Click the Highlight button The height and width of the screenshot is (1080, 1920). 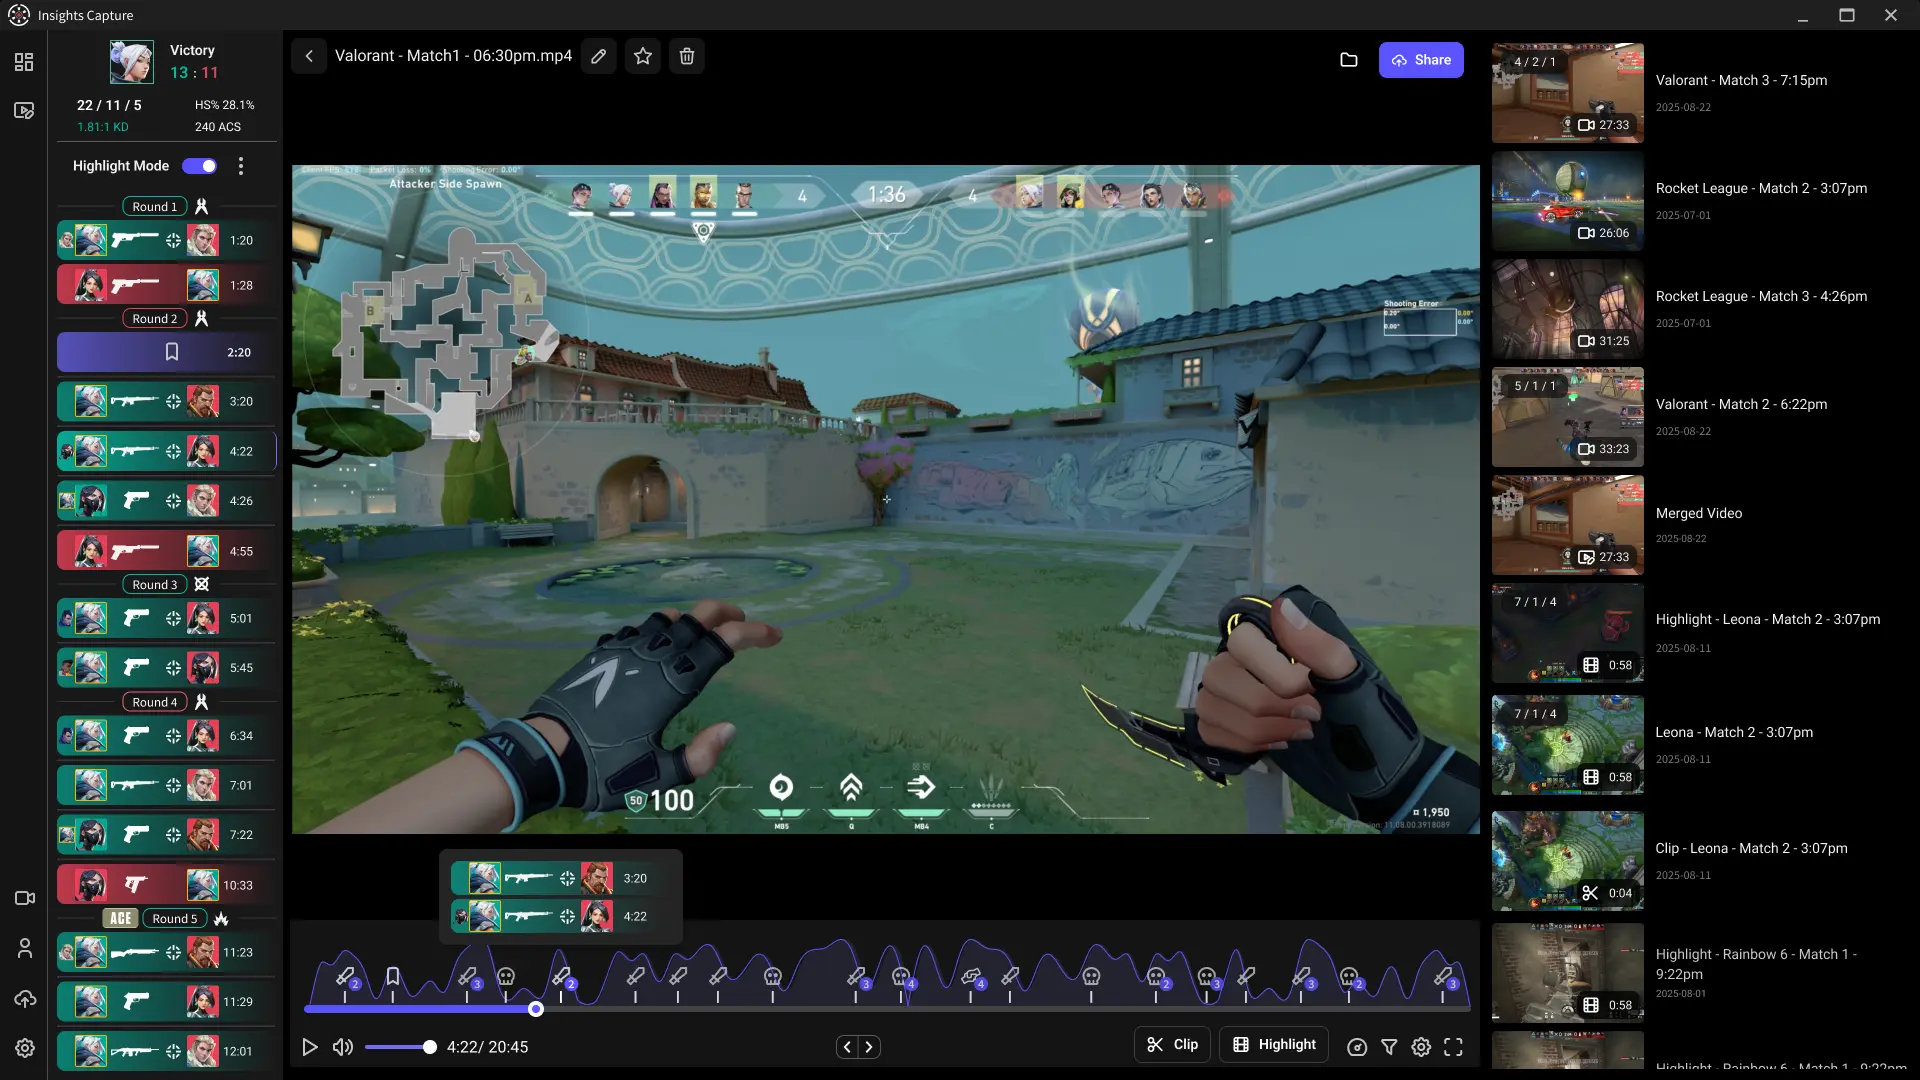(x=1274, y=1045)
